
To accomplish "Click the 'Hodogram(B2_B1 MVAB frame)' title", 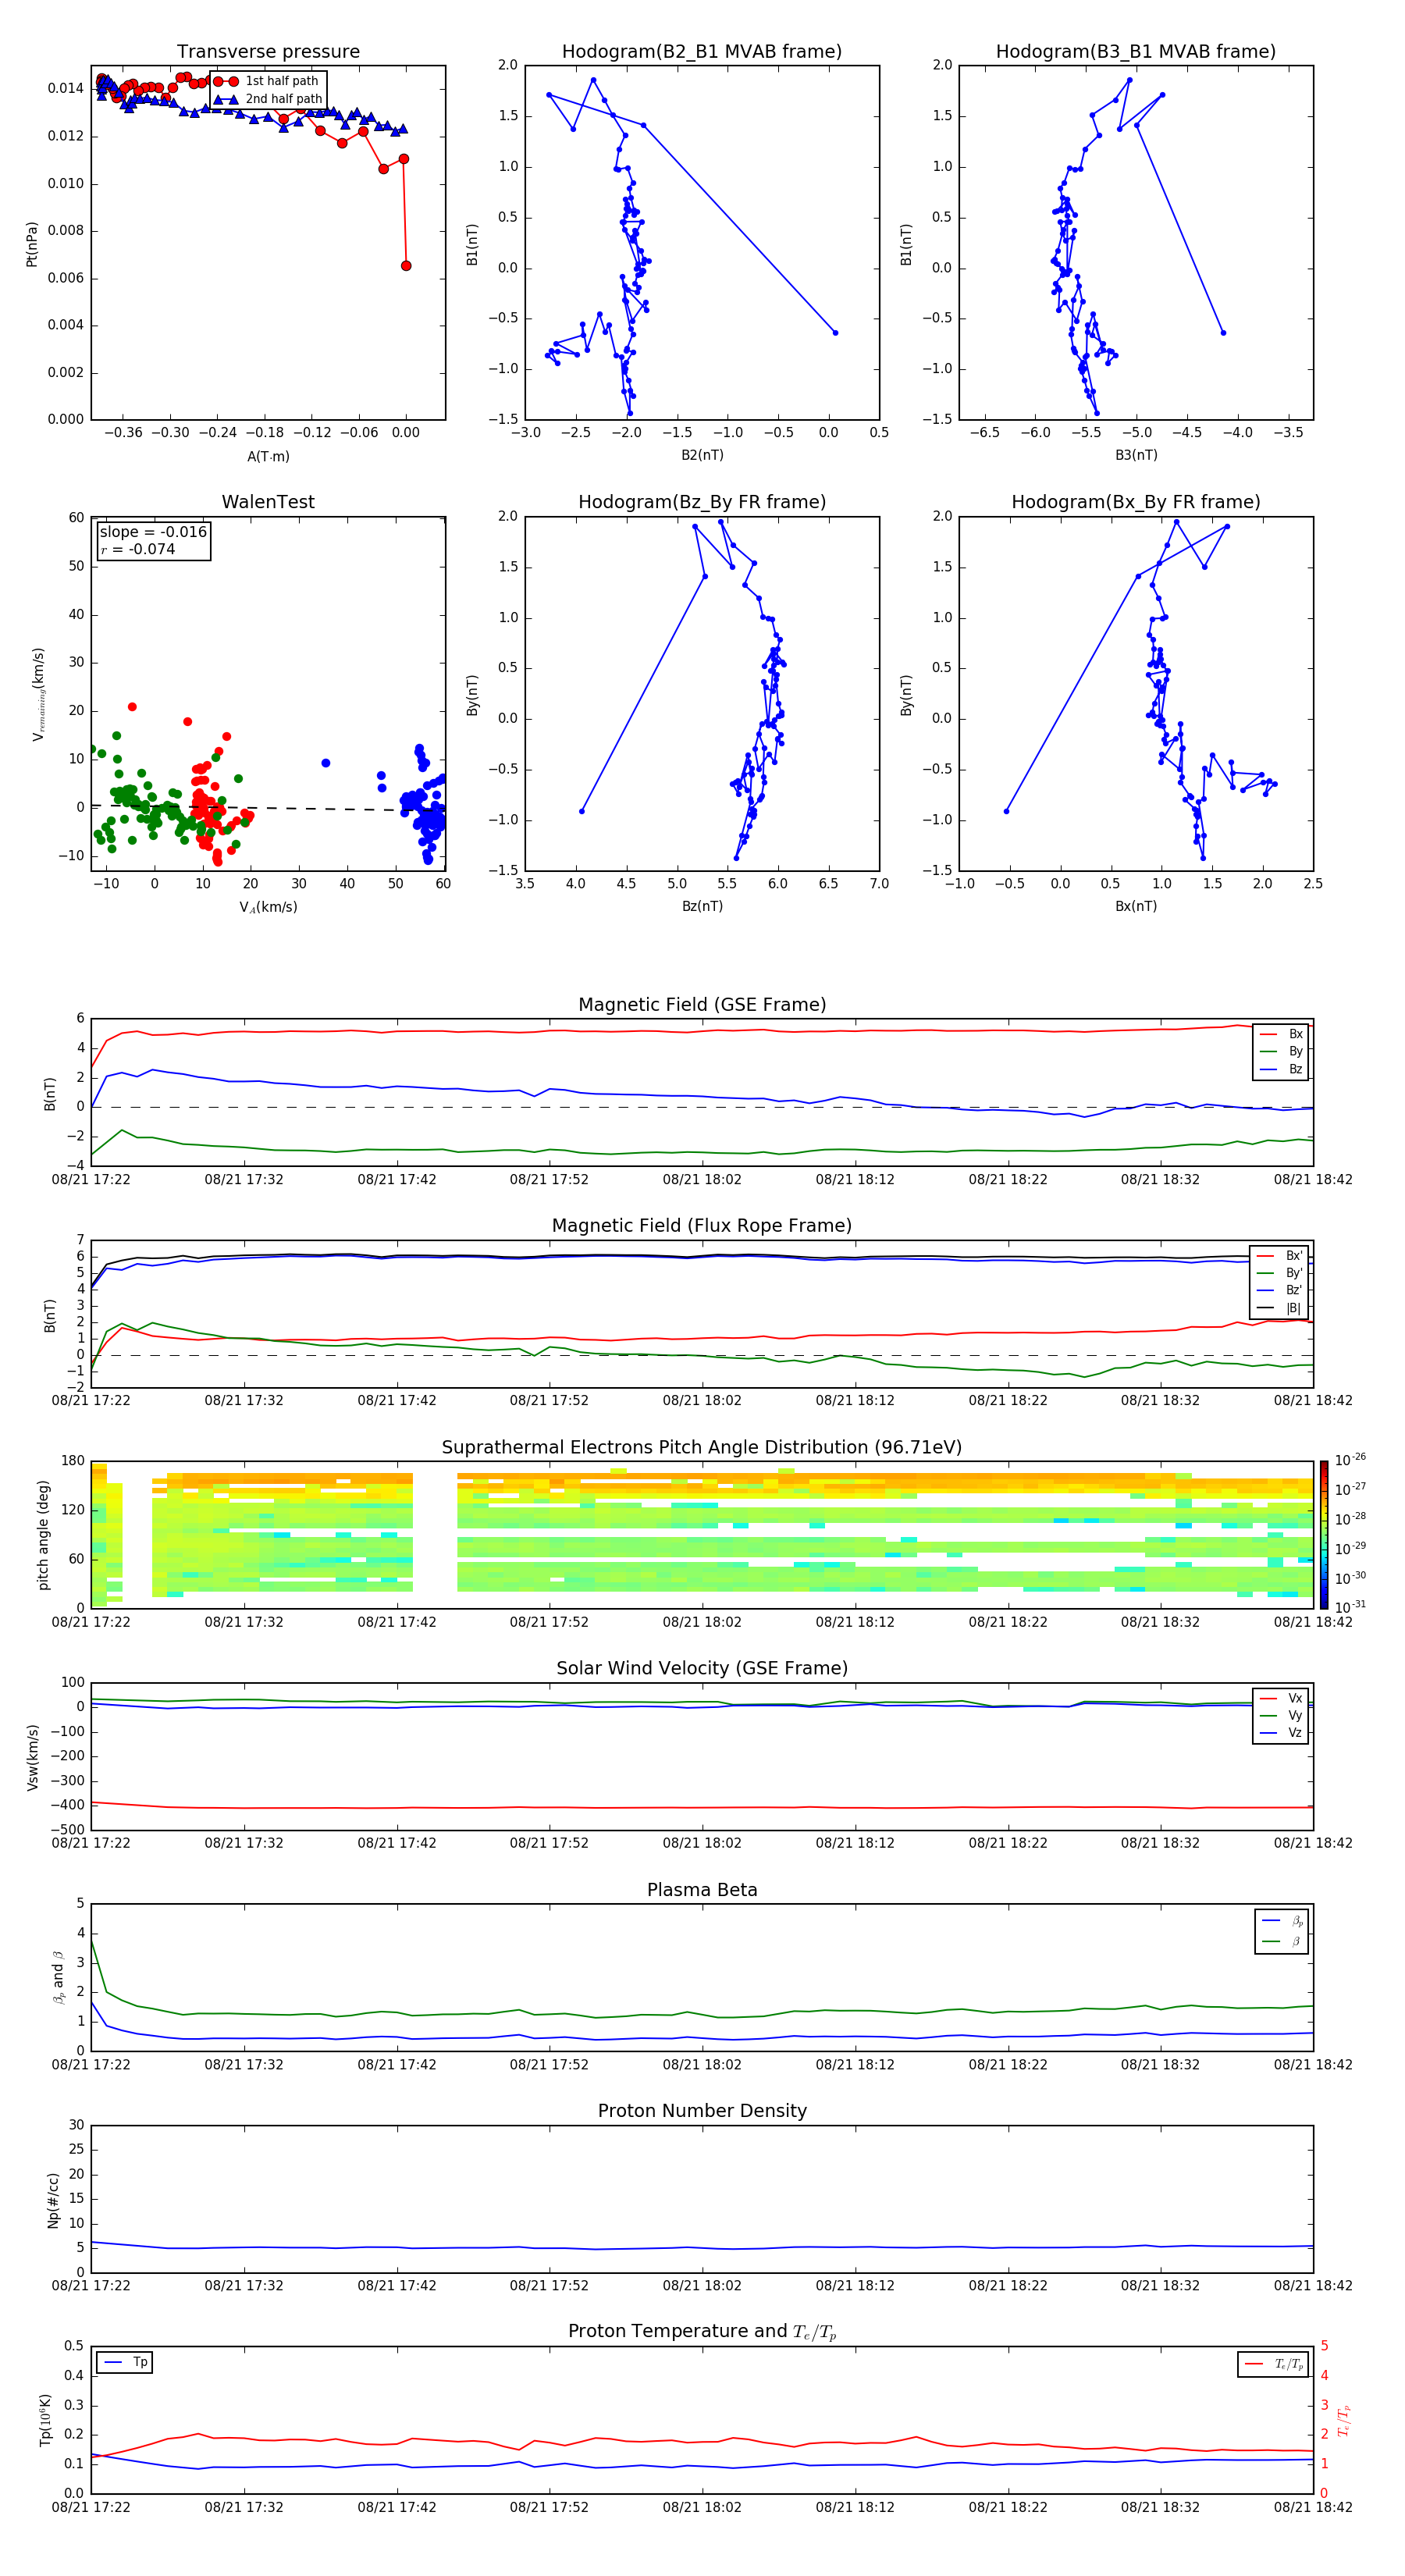I will click(x=702, y=52).
